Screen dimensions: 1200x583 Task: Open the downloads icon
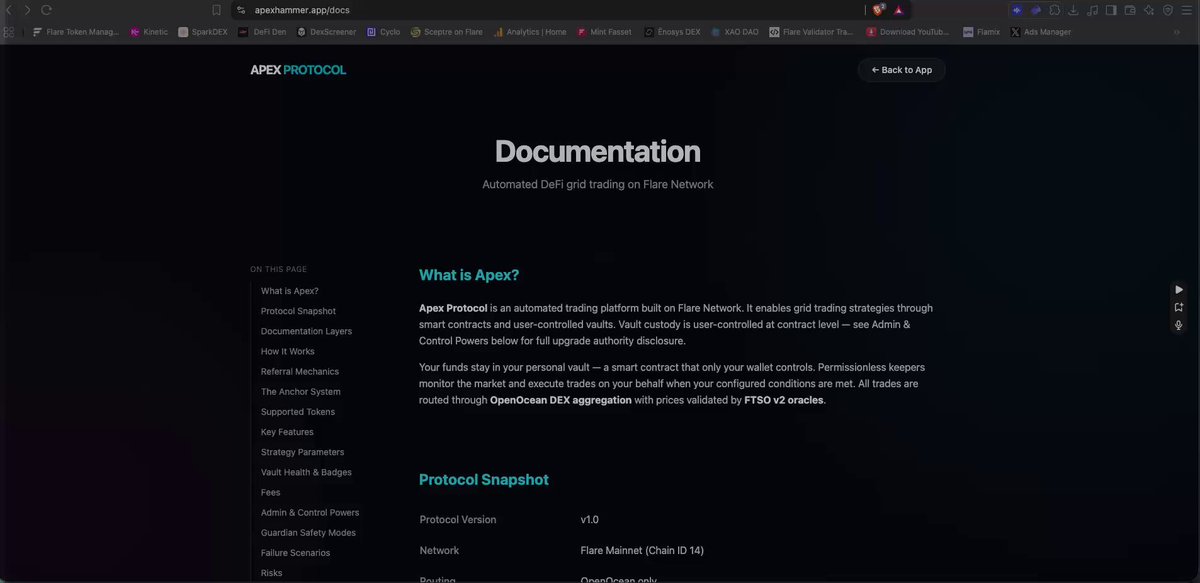tap(1073, 10)
